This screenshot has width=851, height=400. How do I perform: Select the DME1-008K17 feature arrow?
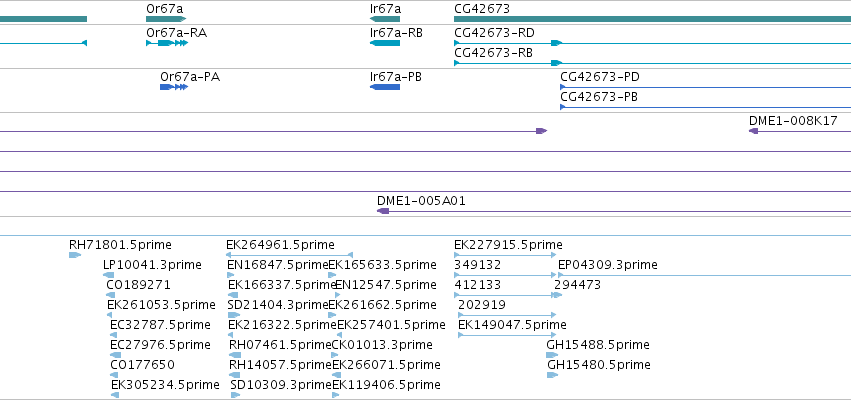[x=753, y=131]
